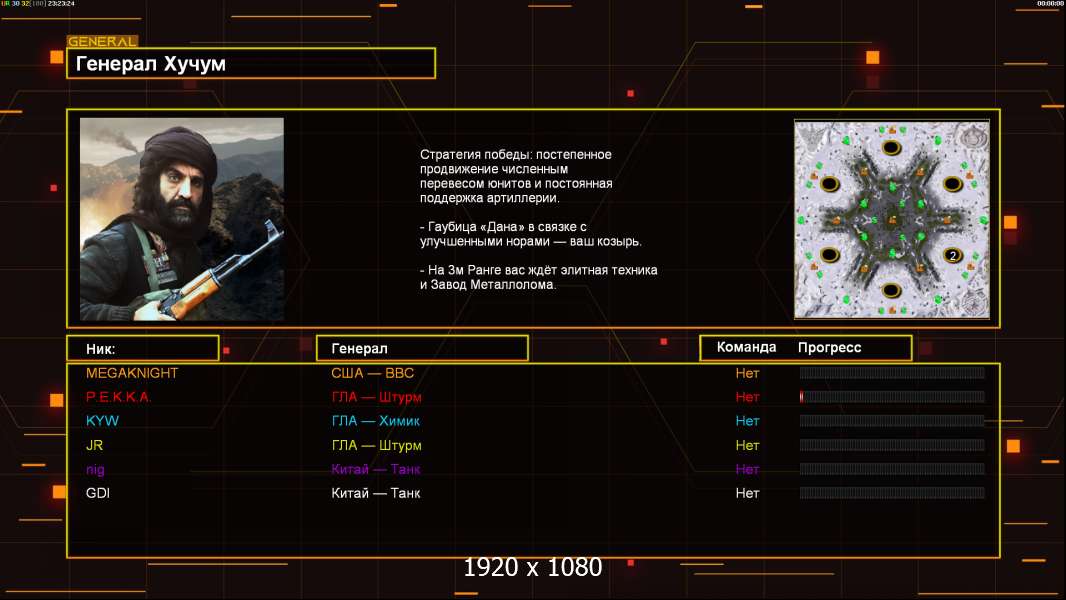Click MEGAKNIGHT's loading progress bar
This screenshot has width=1066, height=600.
[892, 372]
